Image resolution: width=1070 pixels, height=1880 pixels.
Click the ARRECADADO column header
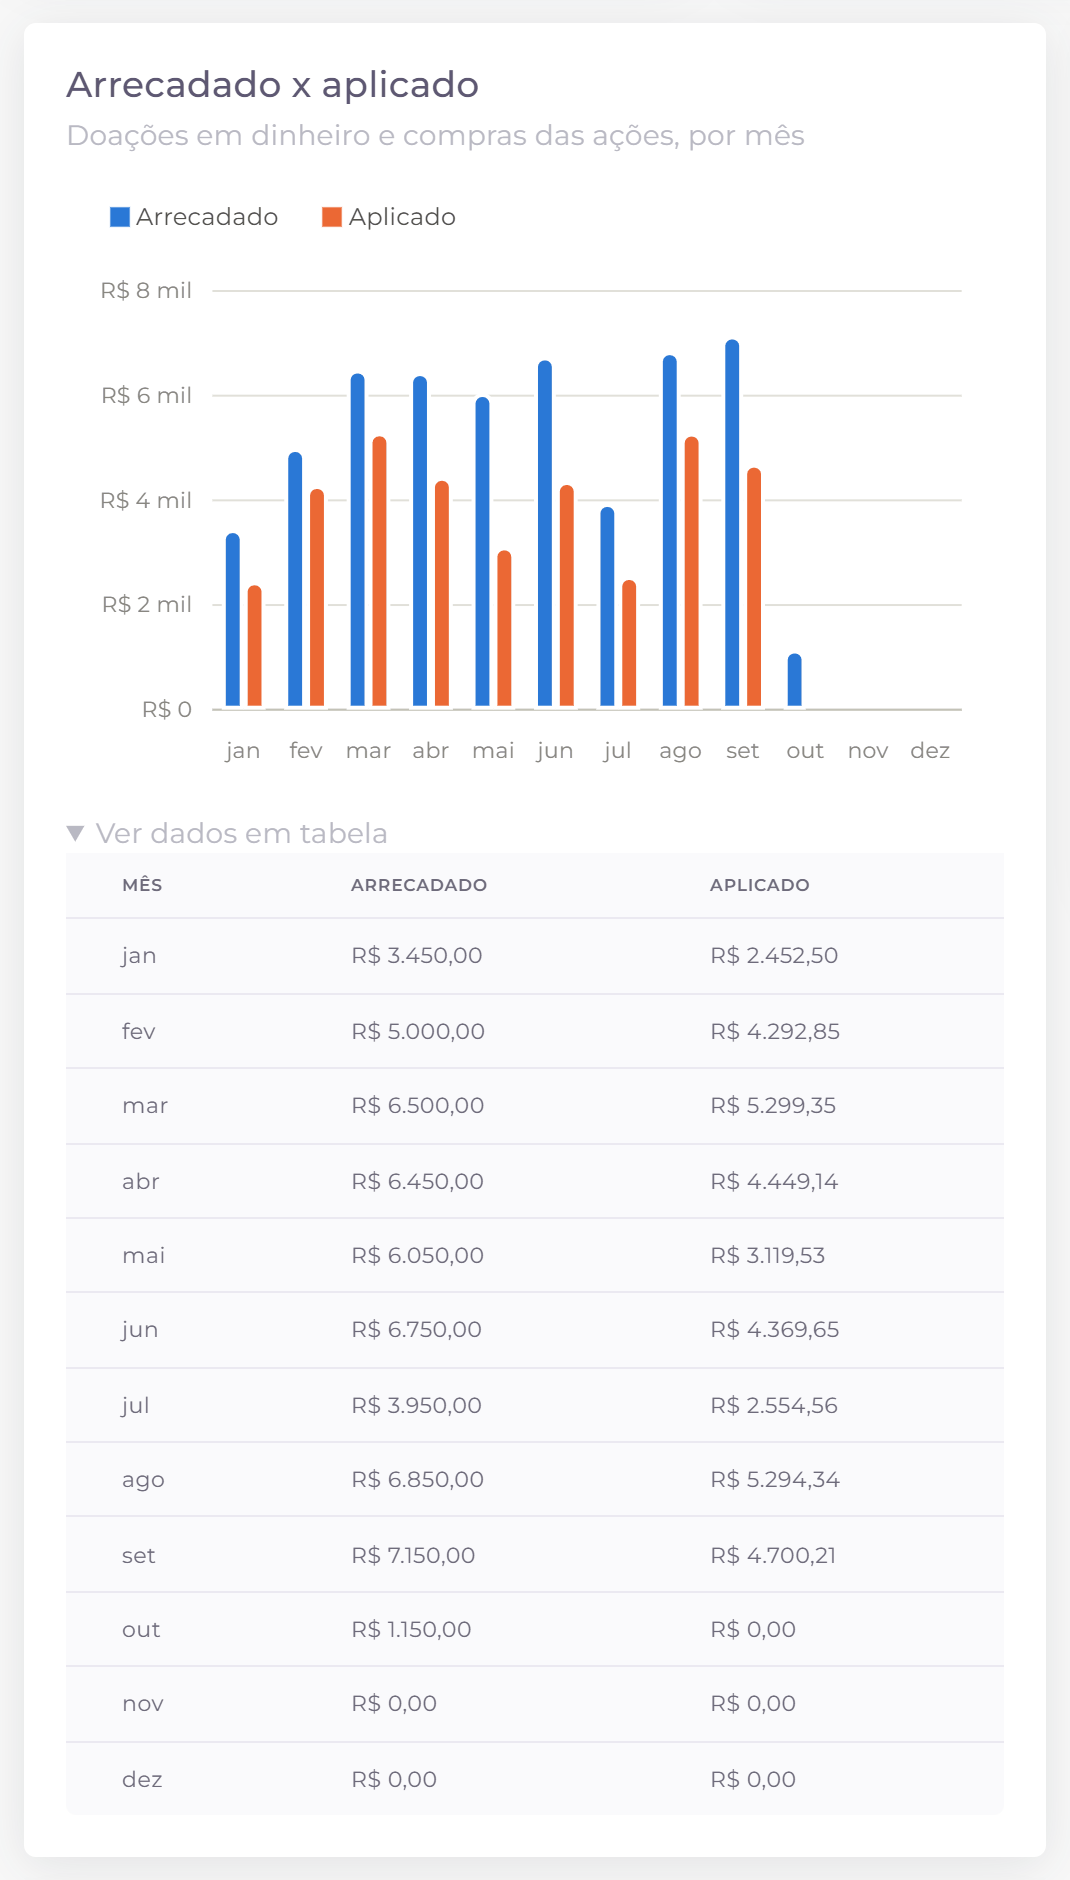pyautogui.click(x=419, y=885)
